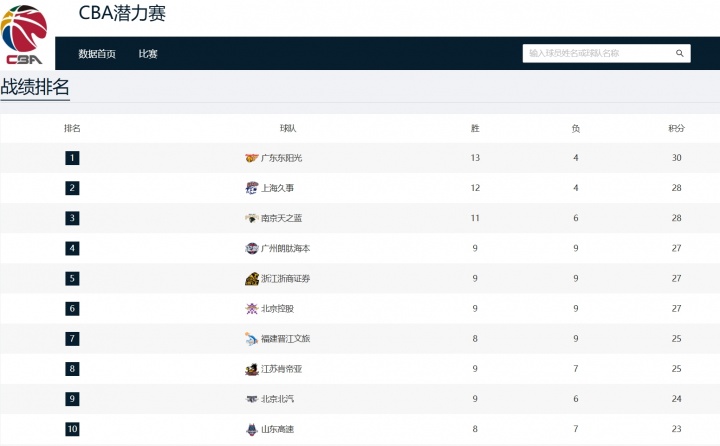The image size is (720, 446).
Task: Click the 广州朗肽海本 team logo
Action: [x=252, y=248]
